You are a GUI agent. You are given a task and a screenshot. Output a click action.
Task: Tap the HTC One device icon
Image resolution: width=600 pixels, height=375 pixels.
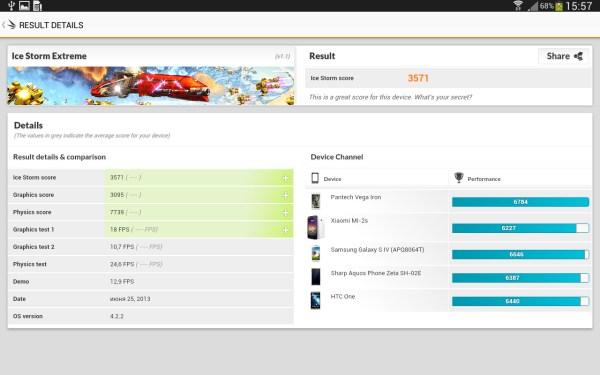pyautogui.click(x=315, y=300)
